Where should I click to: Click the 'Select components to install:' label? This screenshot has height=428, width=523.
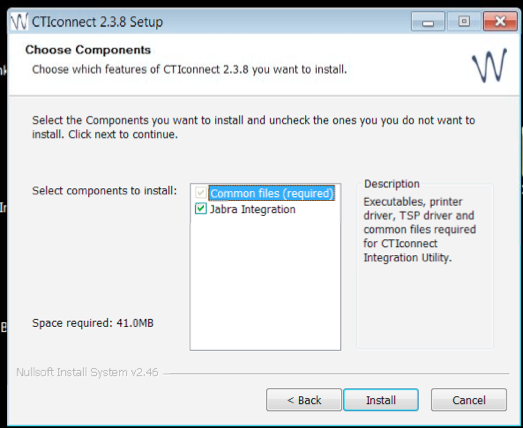(104, 190)
